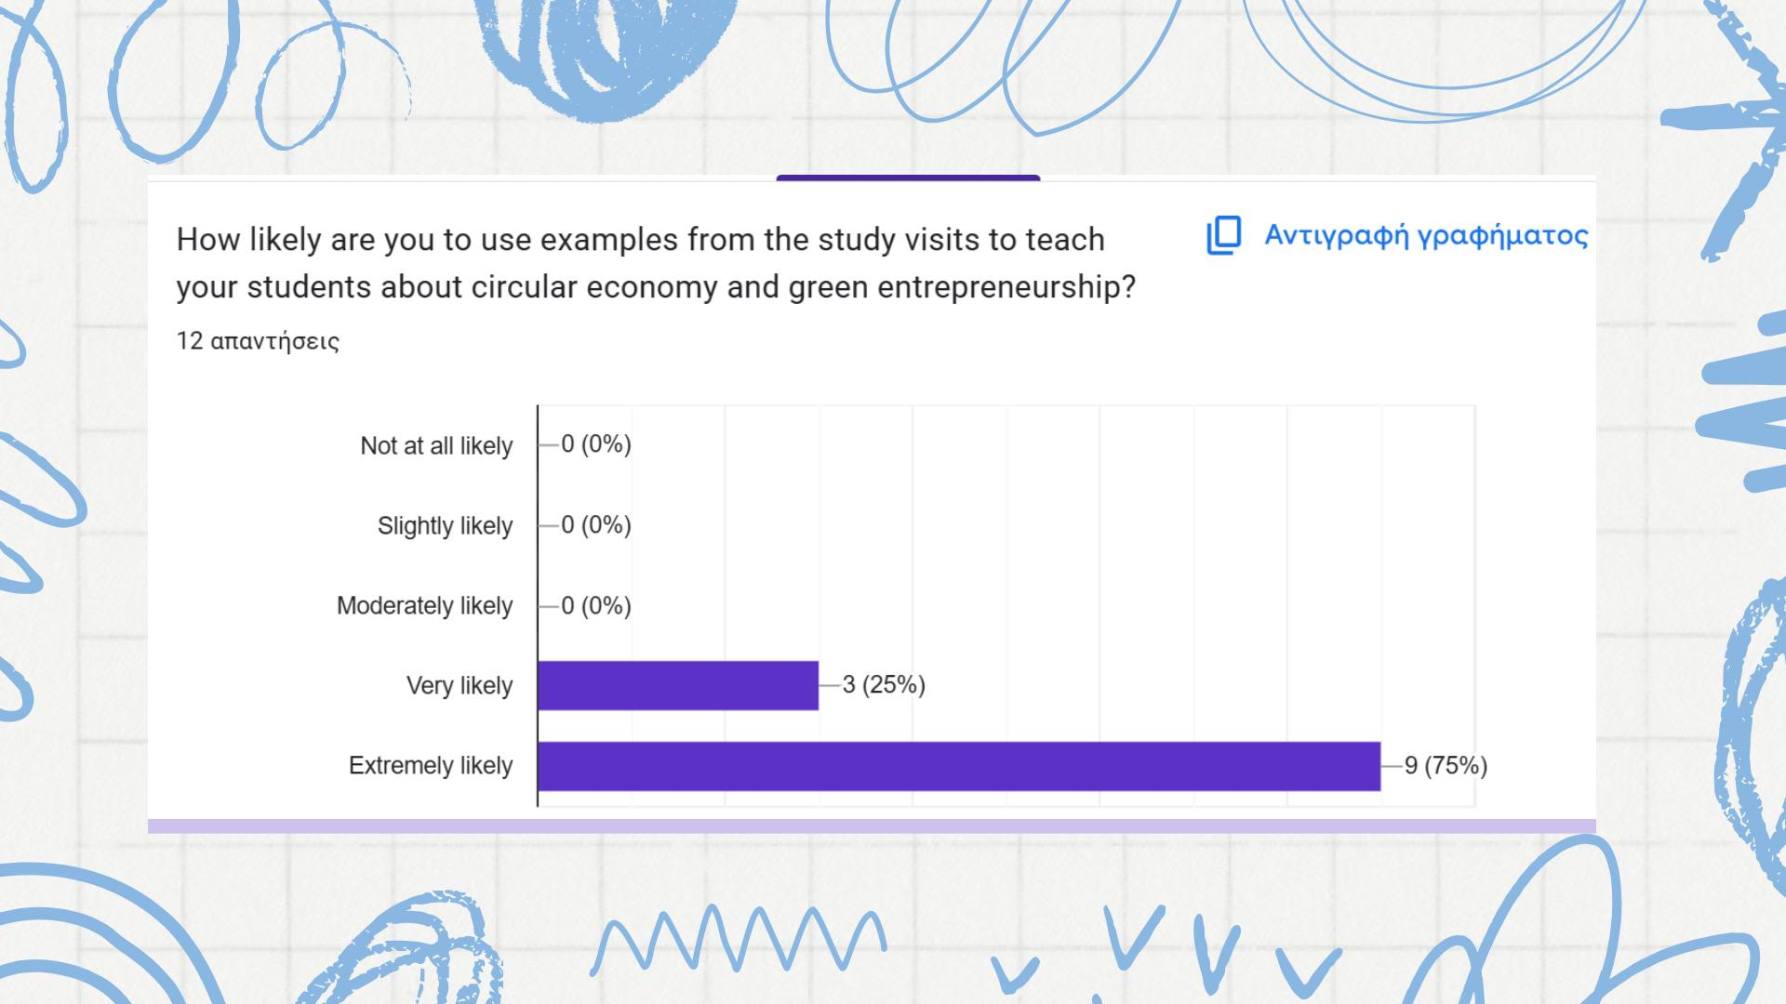Click the 3 (25%) value label
Viewport: 1786px width, 1004px height.
click(883, 685)
